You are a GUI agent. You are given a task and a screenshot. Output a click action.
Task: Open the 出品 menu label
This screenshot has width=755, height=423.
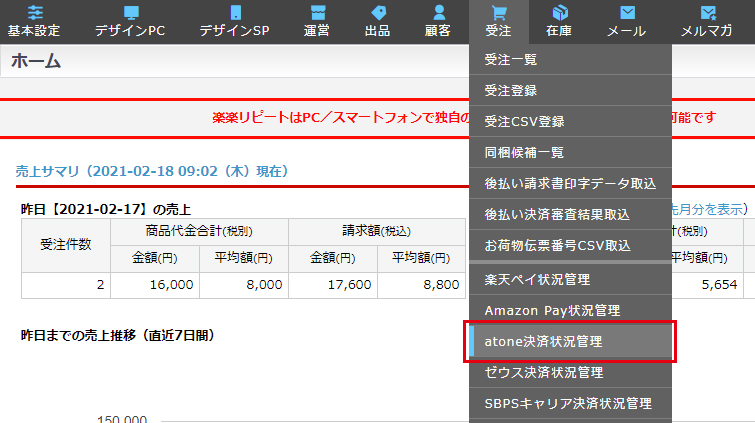point(378,30)
